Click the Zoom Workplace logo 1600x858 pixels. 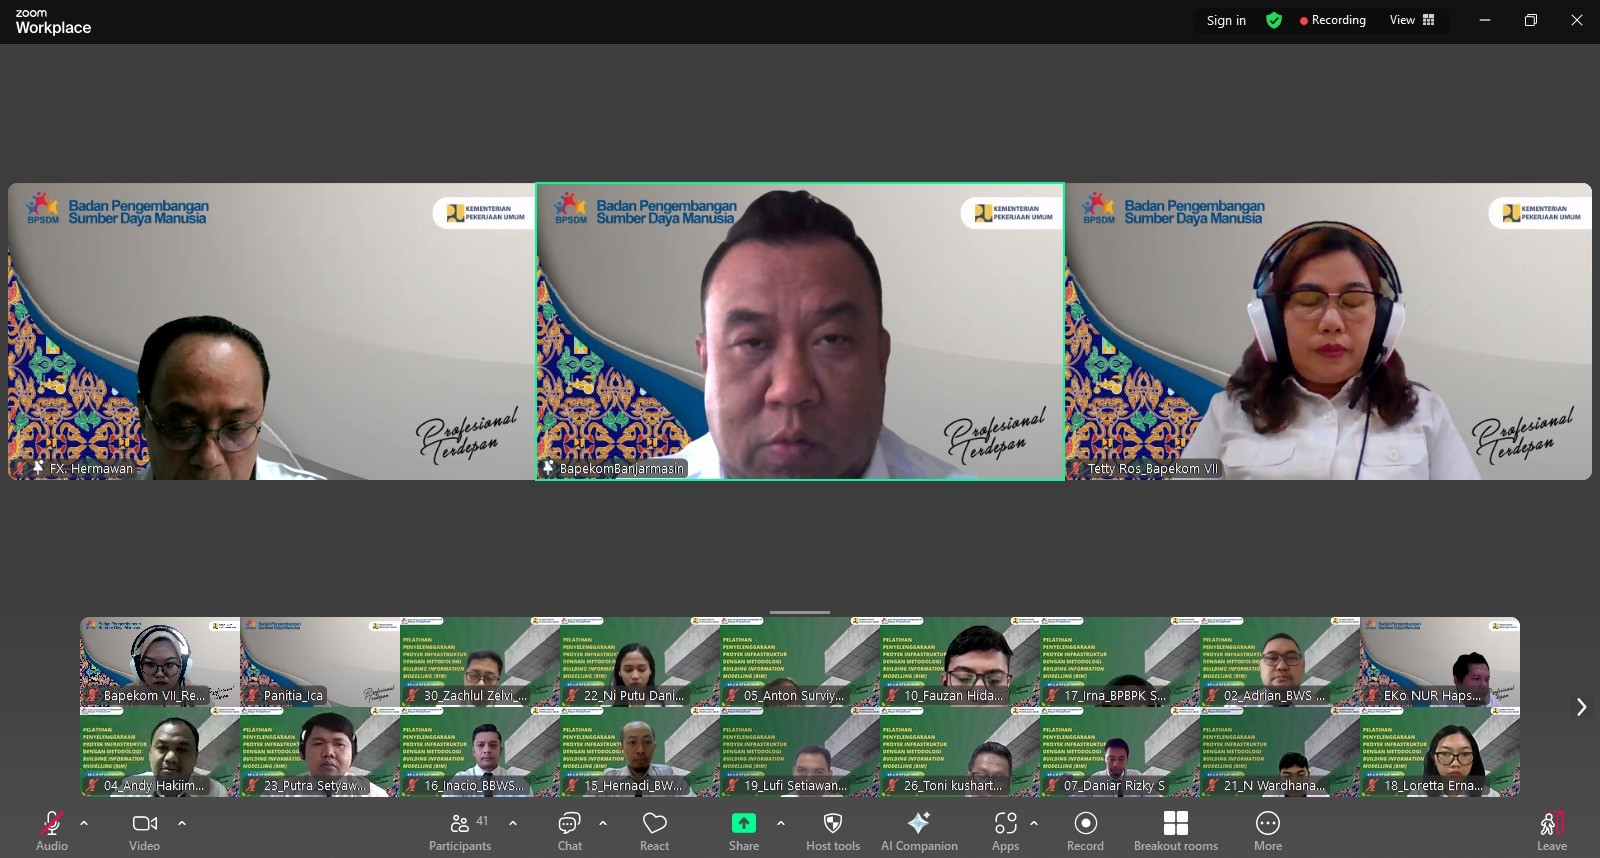click(x=53, y=21)
